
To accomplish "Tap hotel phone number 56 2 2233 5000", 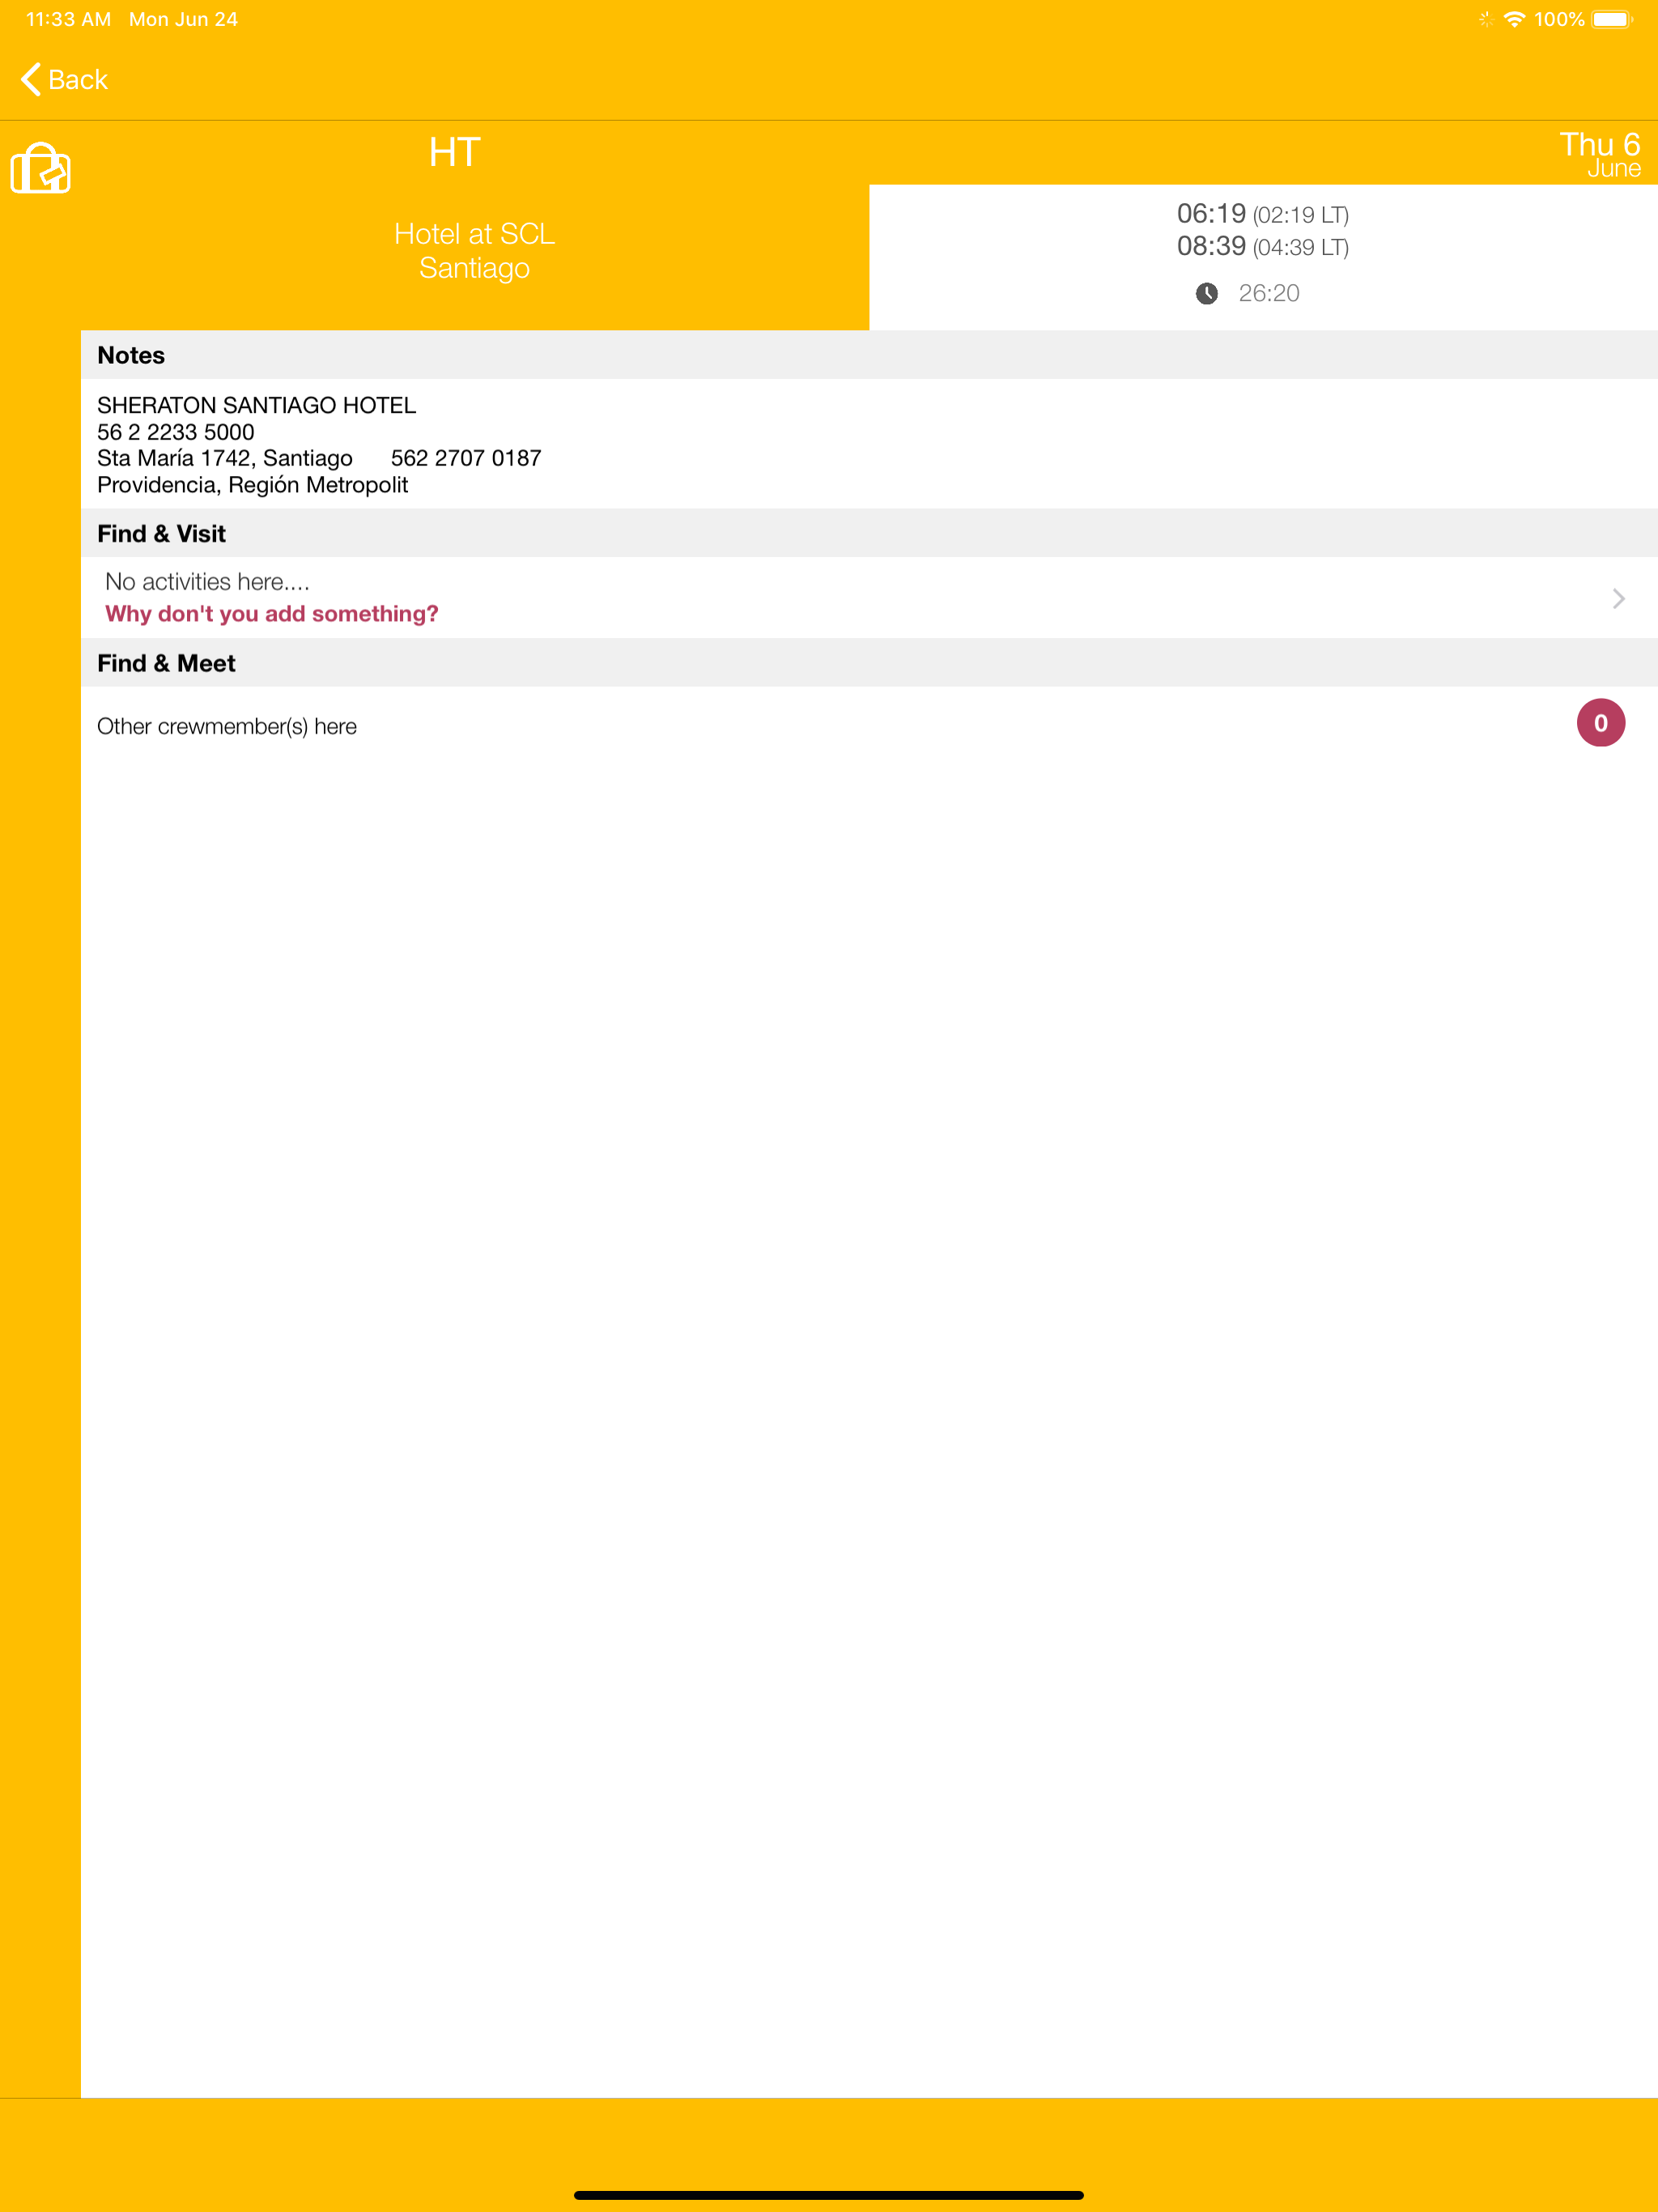I will (175, 432).
